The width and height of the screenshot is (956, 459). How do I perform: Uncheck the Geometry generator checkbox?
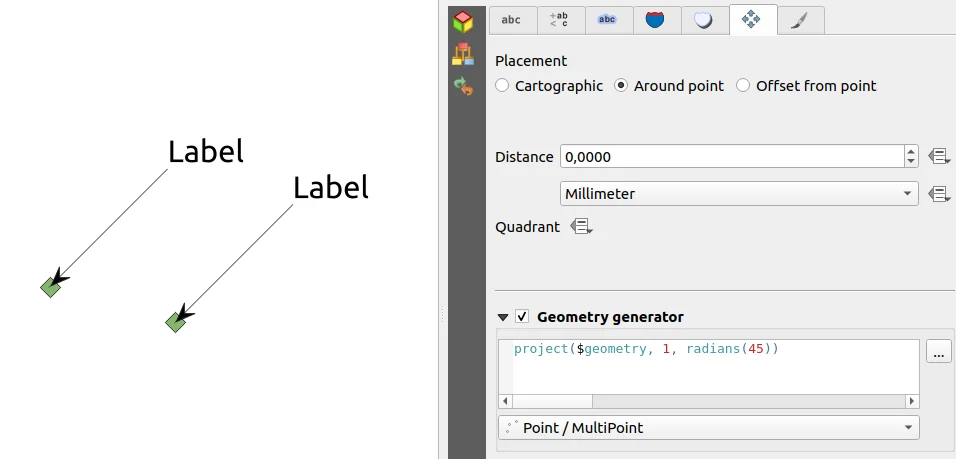[x=522, y=317]
